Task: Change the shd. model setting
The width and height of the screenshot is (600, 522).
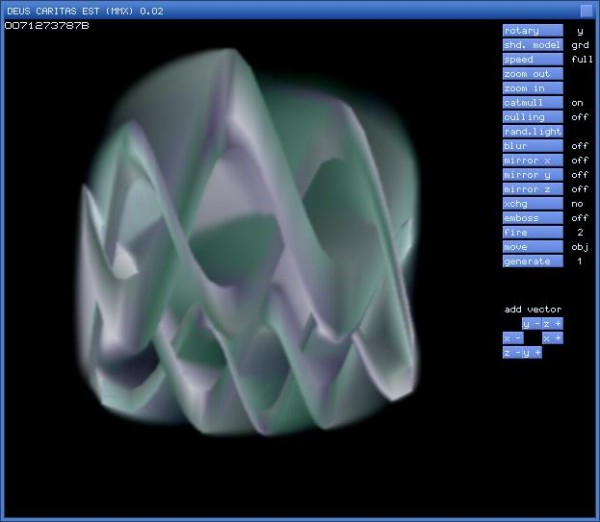Action: coord(532,45)
